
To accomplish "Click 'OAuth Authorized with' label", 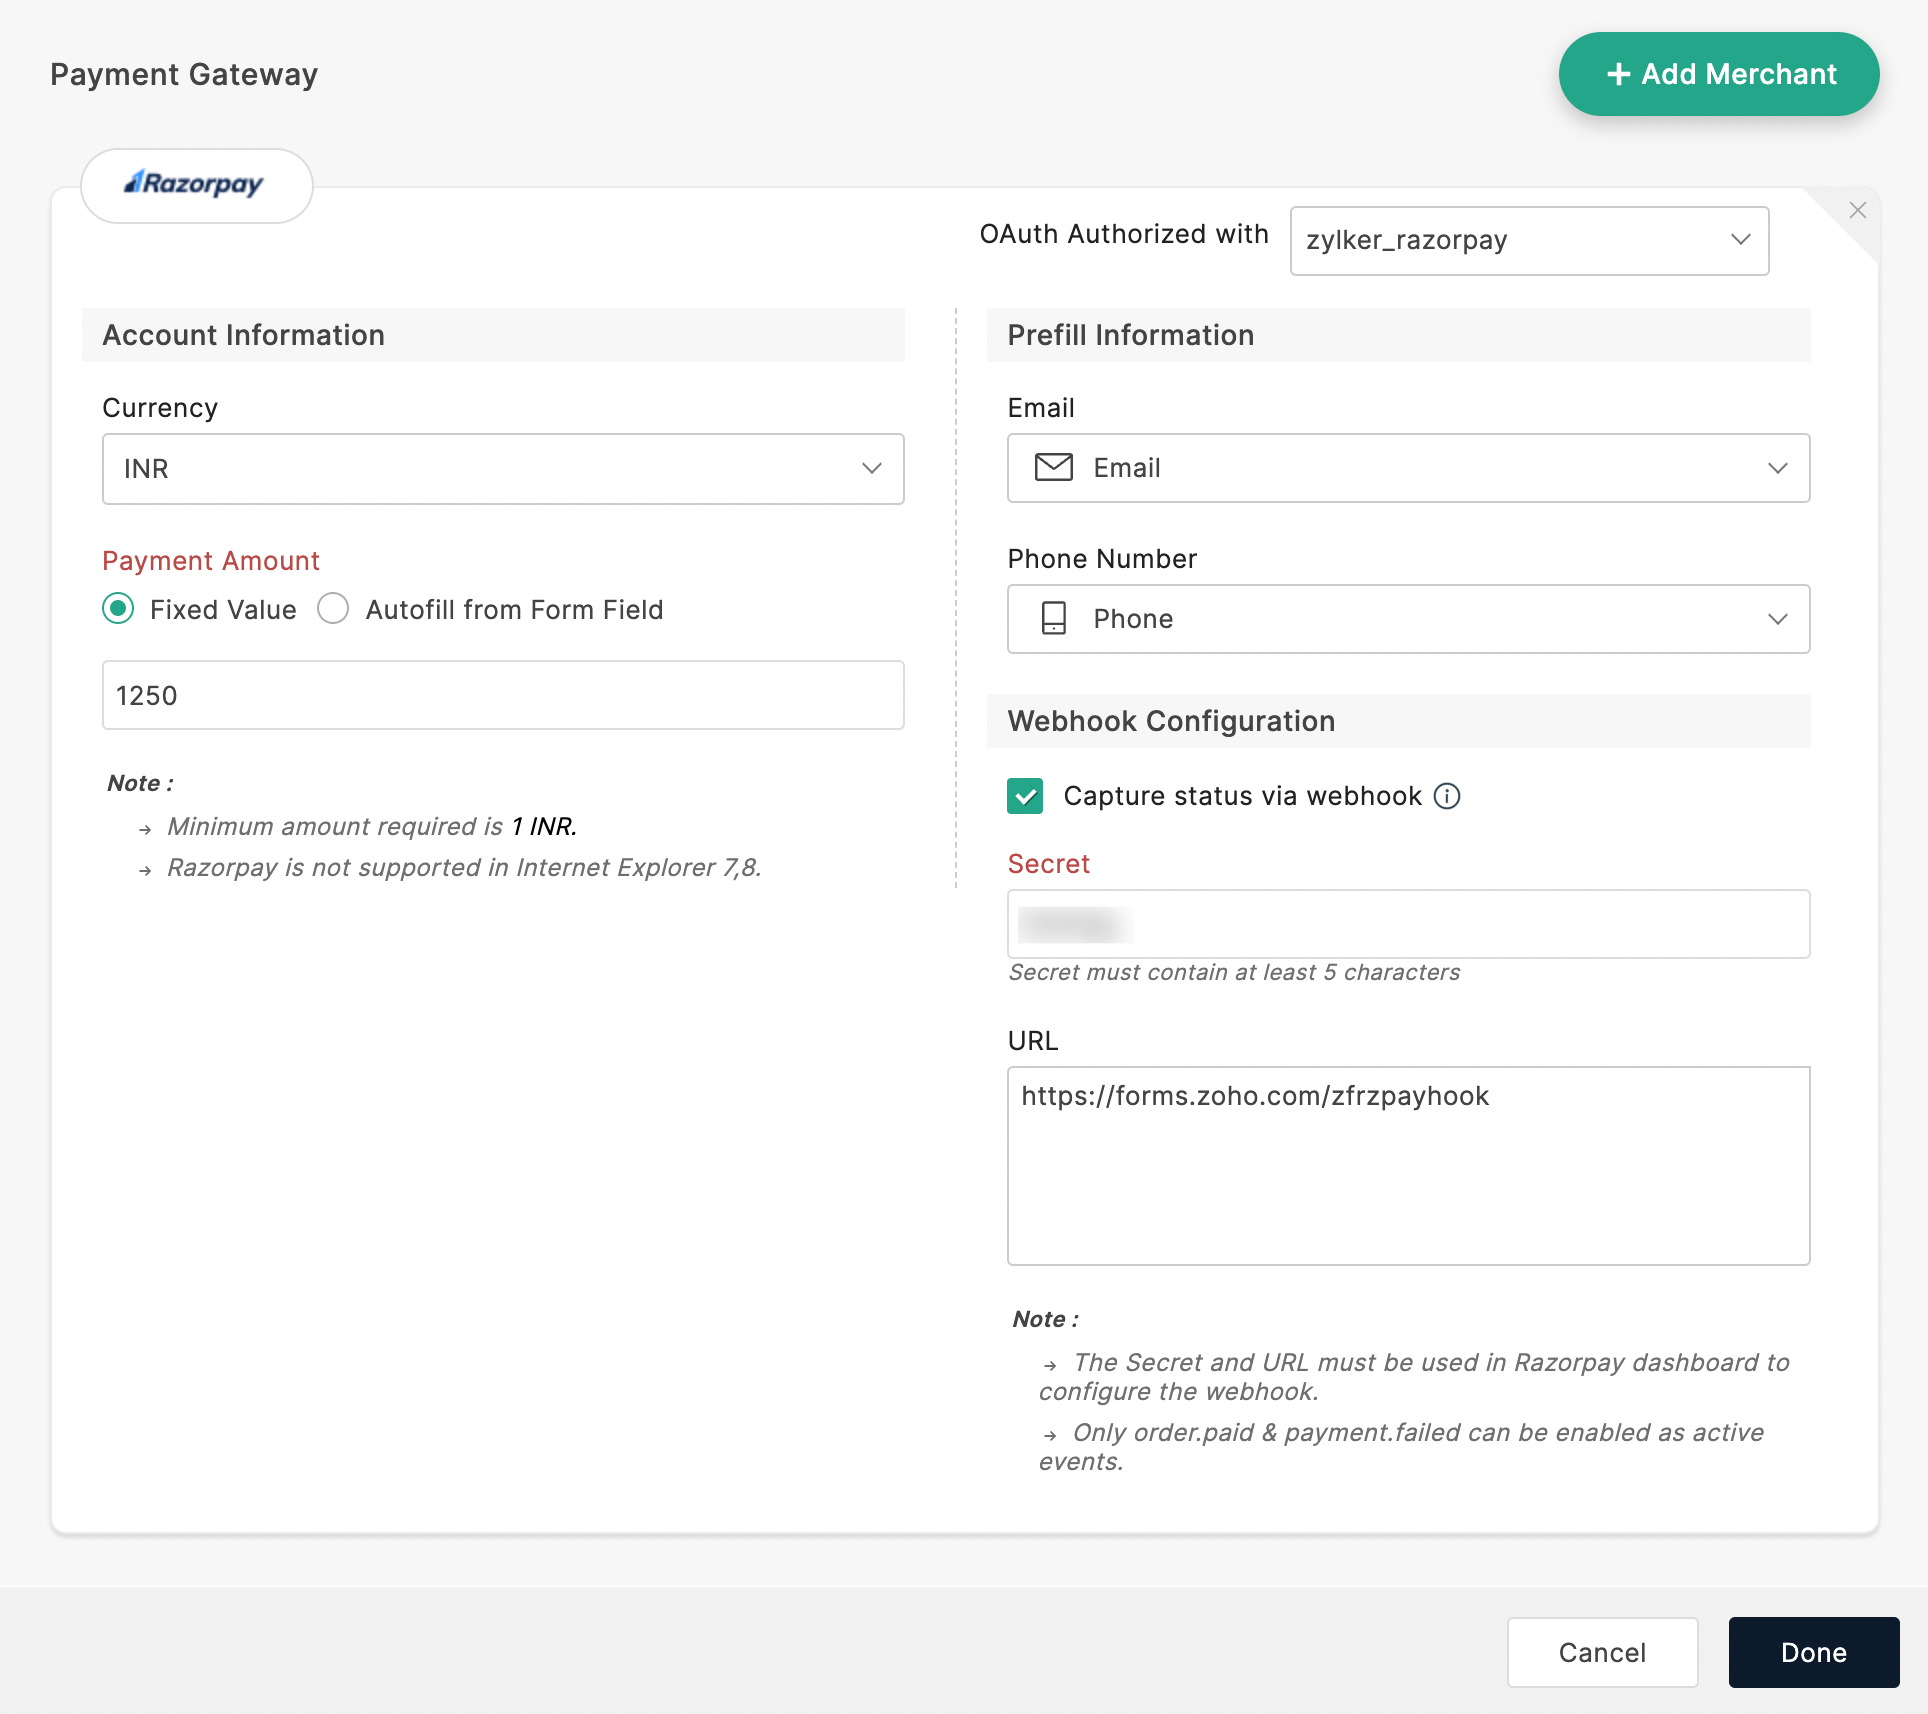I will click(x=1124, y=234).
